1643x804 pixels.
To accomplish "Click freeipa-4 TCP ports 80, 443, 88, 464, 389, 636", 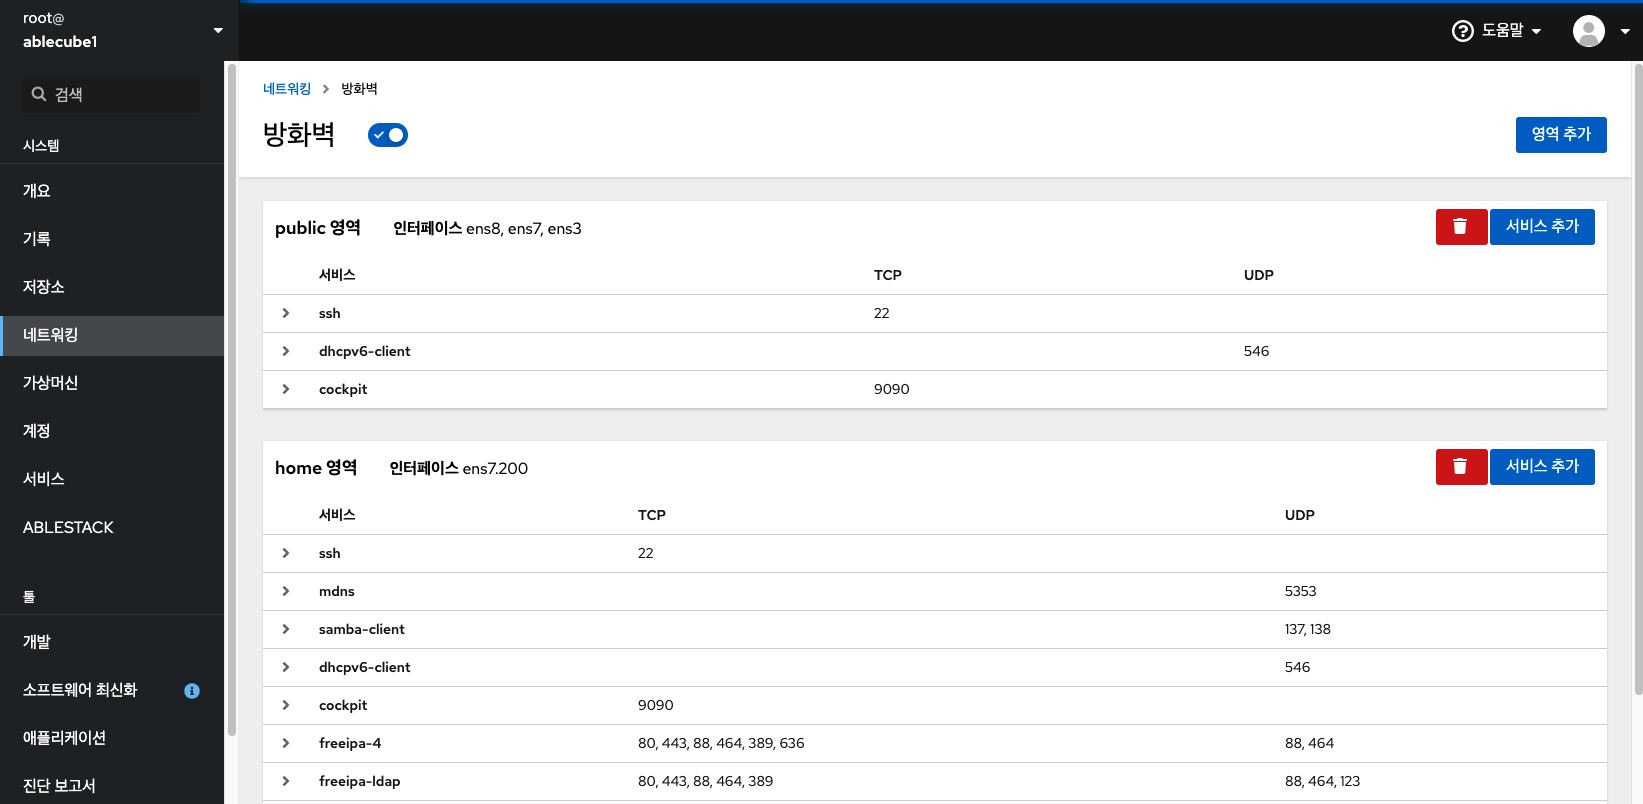I will tap(721, 743).
